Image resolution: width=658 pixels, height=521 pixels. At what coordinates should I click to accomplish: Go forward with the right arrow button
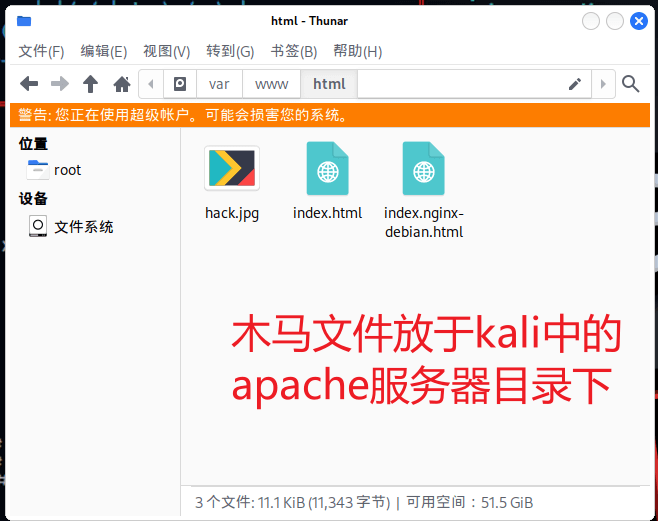60,84
